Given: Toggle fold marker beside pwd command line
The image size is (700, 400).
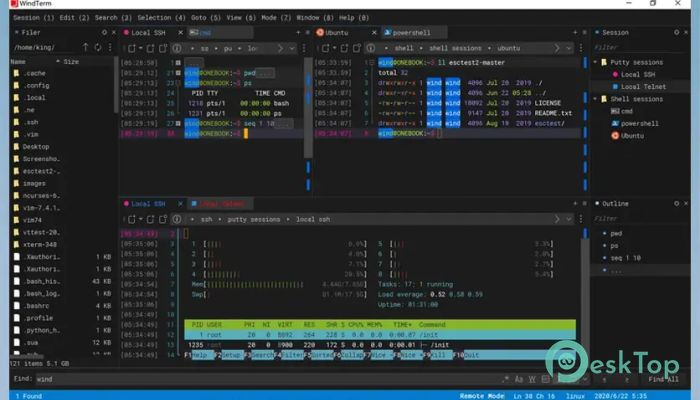Looking at the screenshot, I should pyautogui.click(x=178, y=73).
